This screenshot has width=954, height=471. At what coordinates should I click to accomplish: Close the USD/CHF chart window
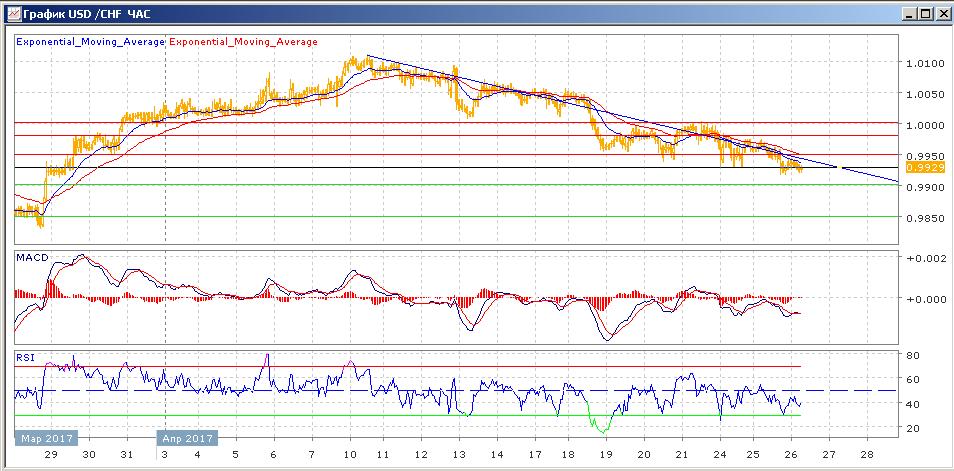[x=941, y=14]
